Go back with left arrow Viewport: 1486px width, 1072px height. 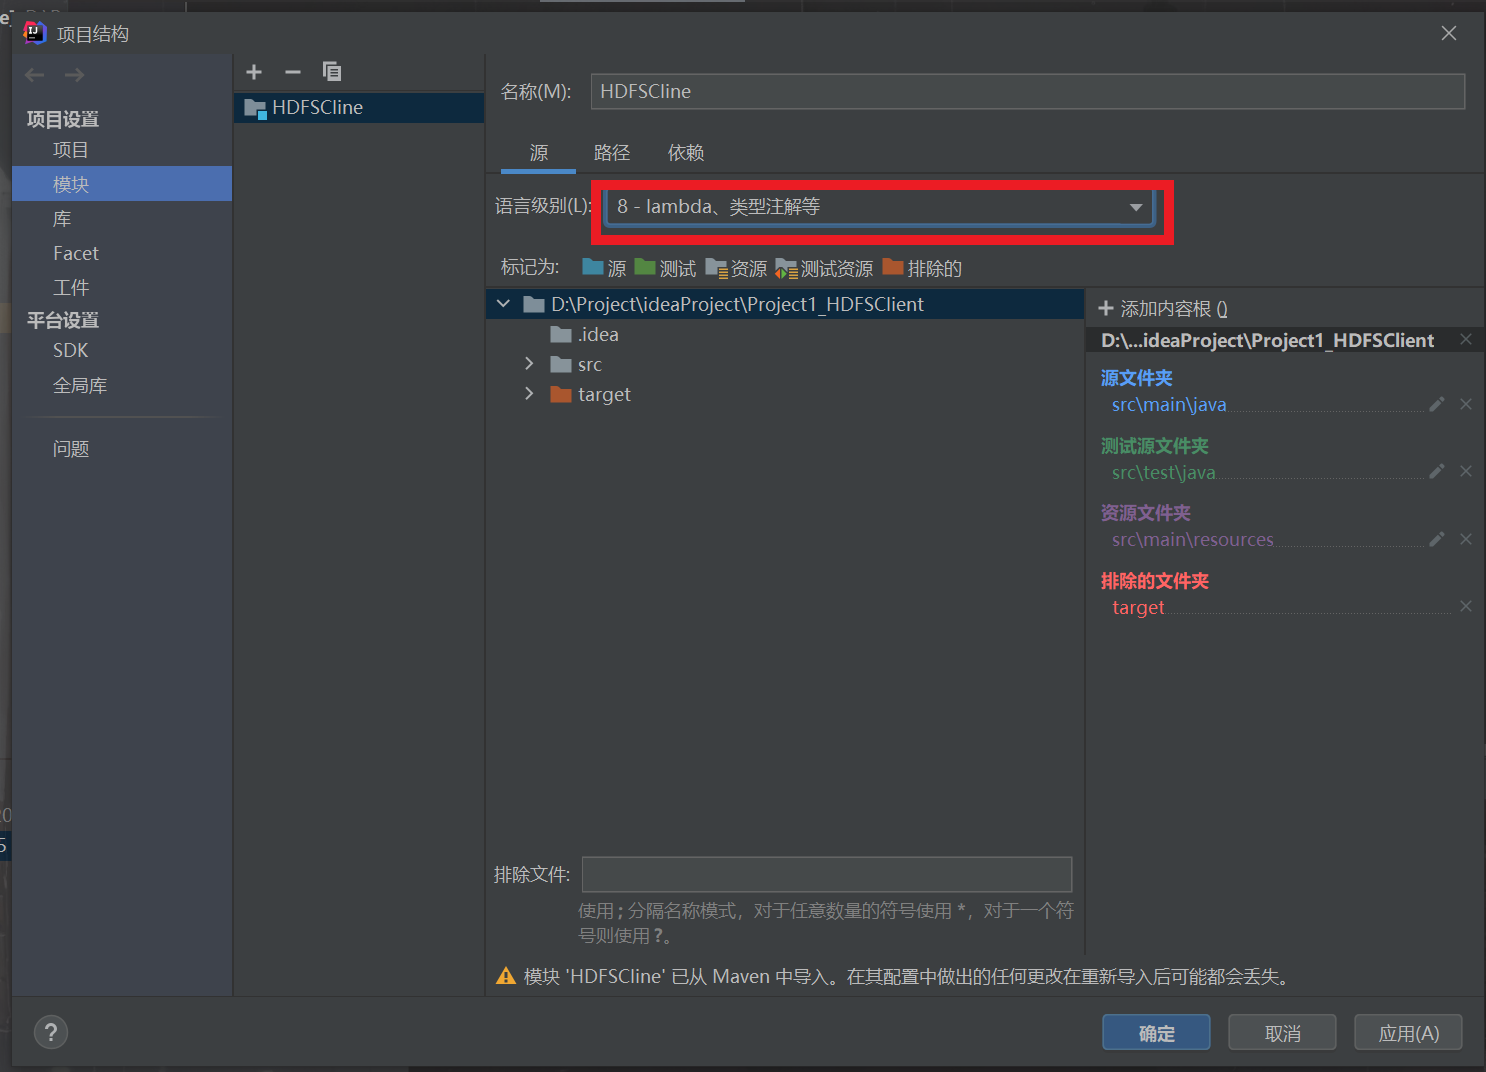click(x=35, y=75)
